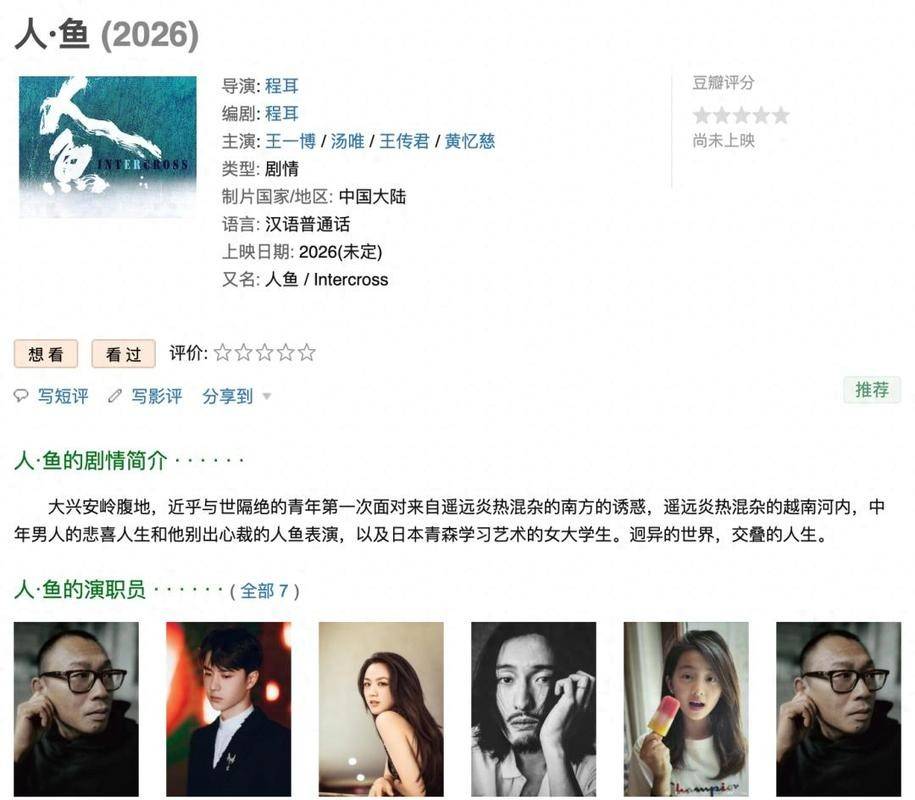Mark movie as 想看
The width and height of the screenshot is (915, 800).
pos(46,354)
